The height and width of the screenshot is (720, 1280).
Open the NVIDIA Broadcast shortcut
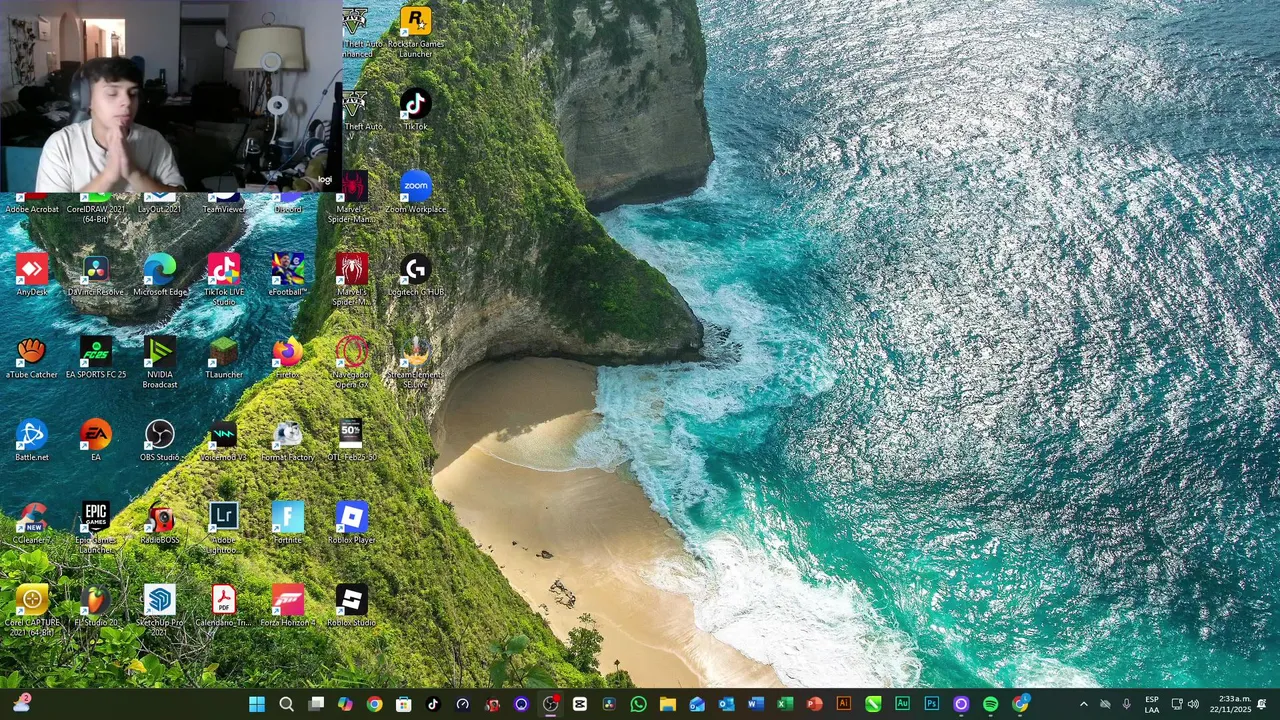tap(159, 363)
